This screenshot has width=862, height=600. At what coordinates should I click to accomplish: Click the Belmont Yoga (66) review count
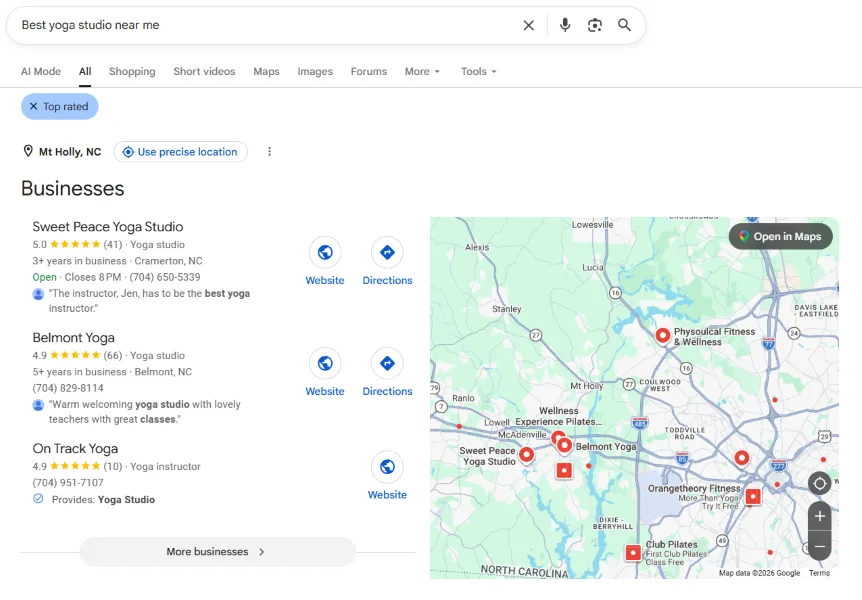tap(113, 356)
